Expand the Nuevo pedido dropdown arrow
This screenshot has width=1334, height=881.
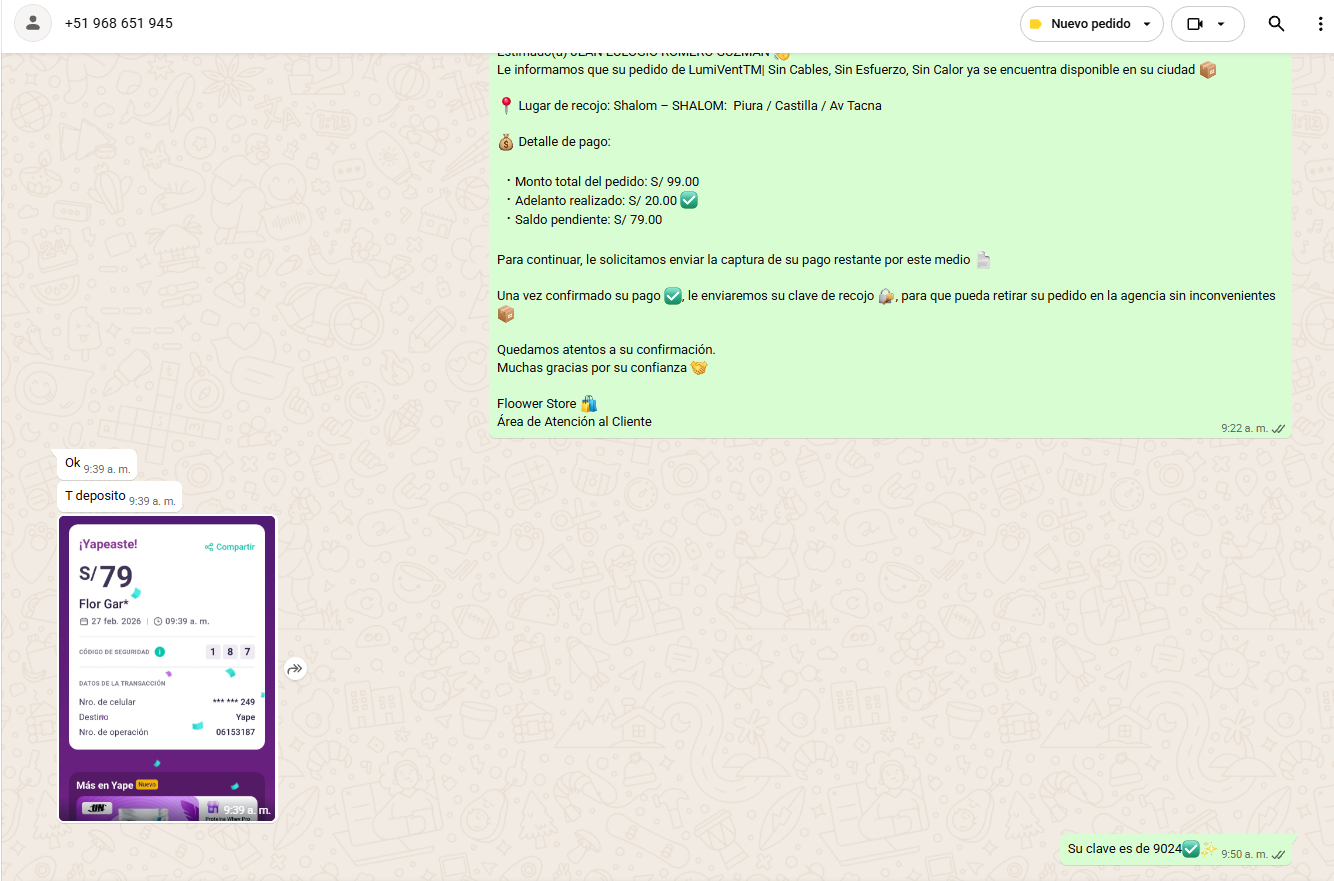pyautogui.click(x=1147, y=24)
